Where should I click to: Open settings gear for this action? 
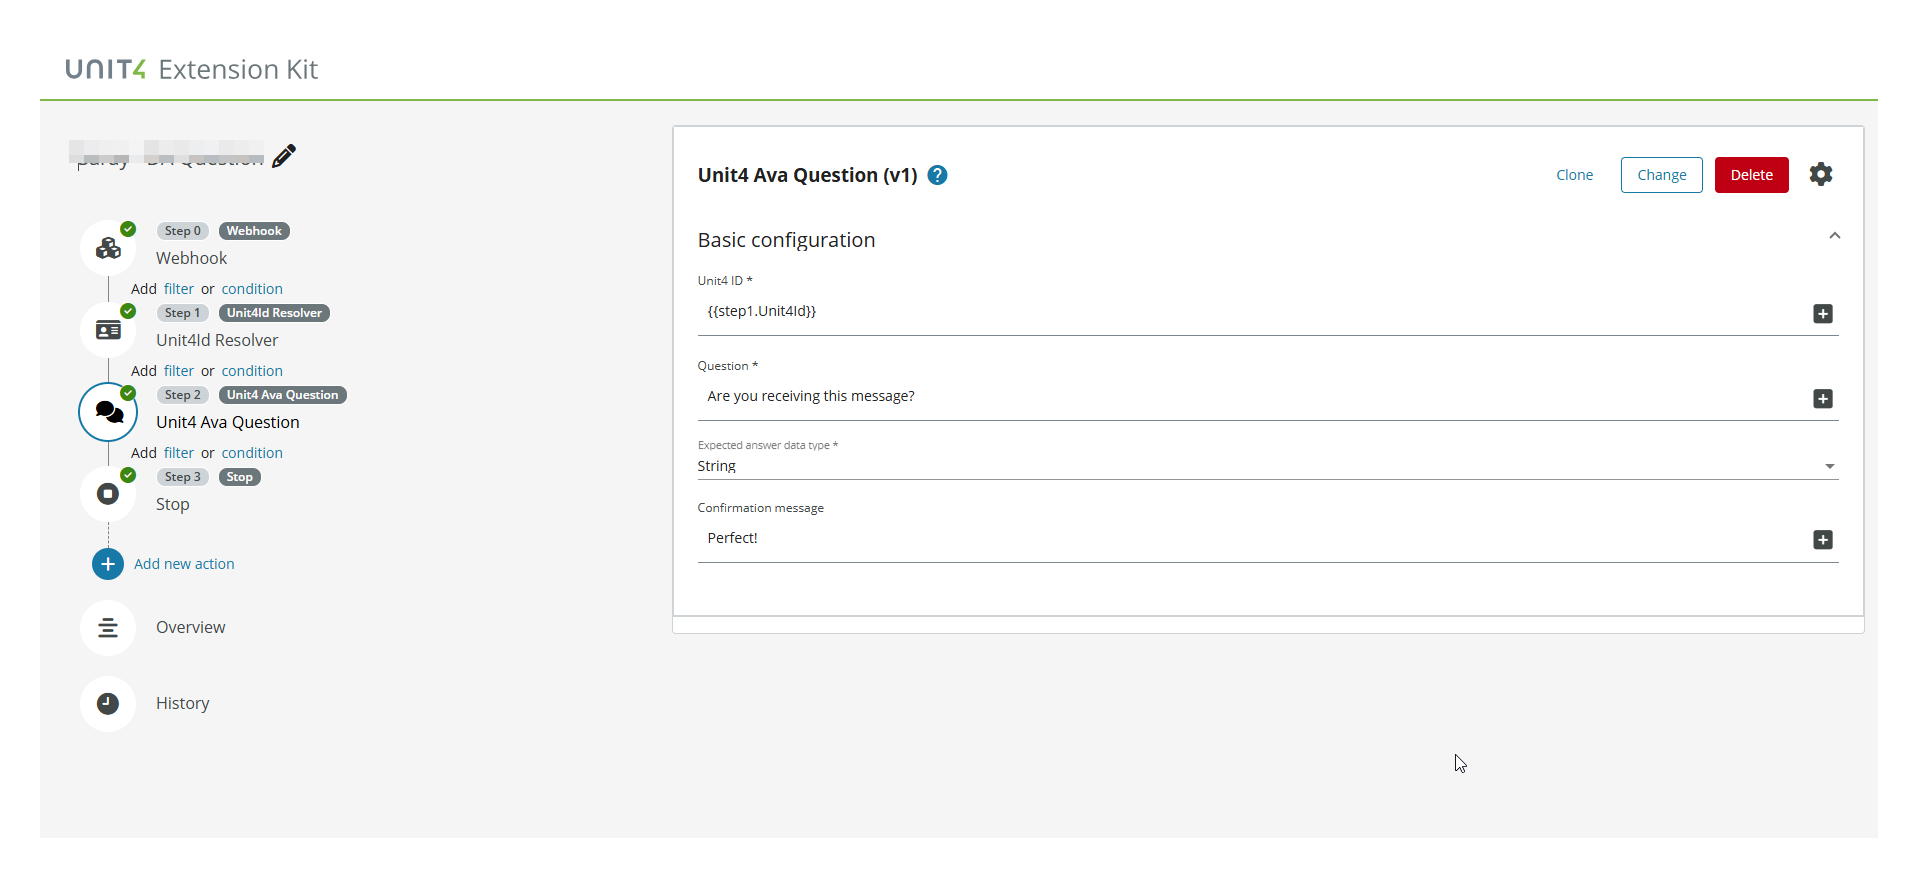click(x=1821, y=175)
